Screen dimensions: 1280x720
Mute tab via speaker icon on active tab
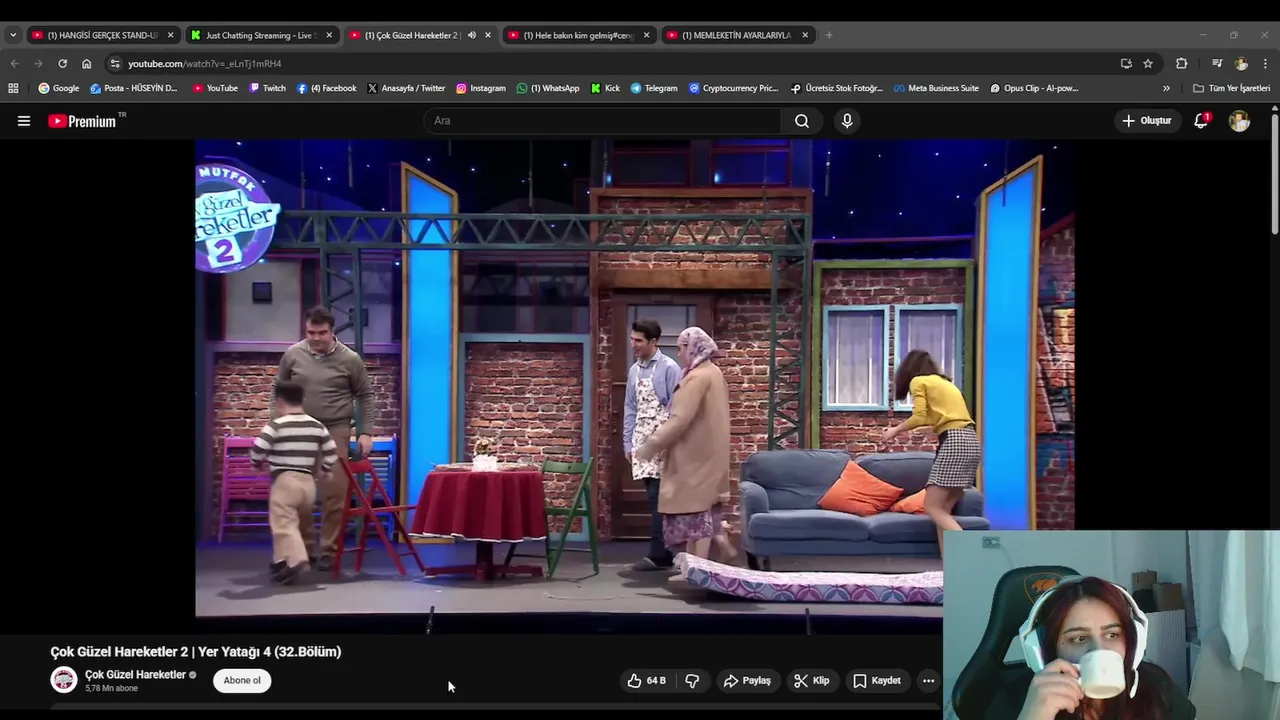(471, 35)
